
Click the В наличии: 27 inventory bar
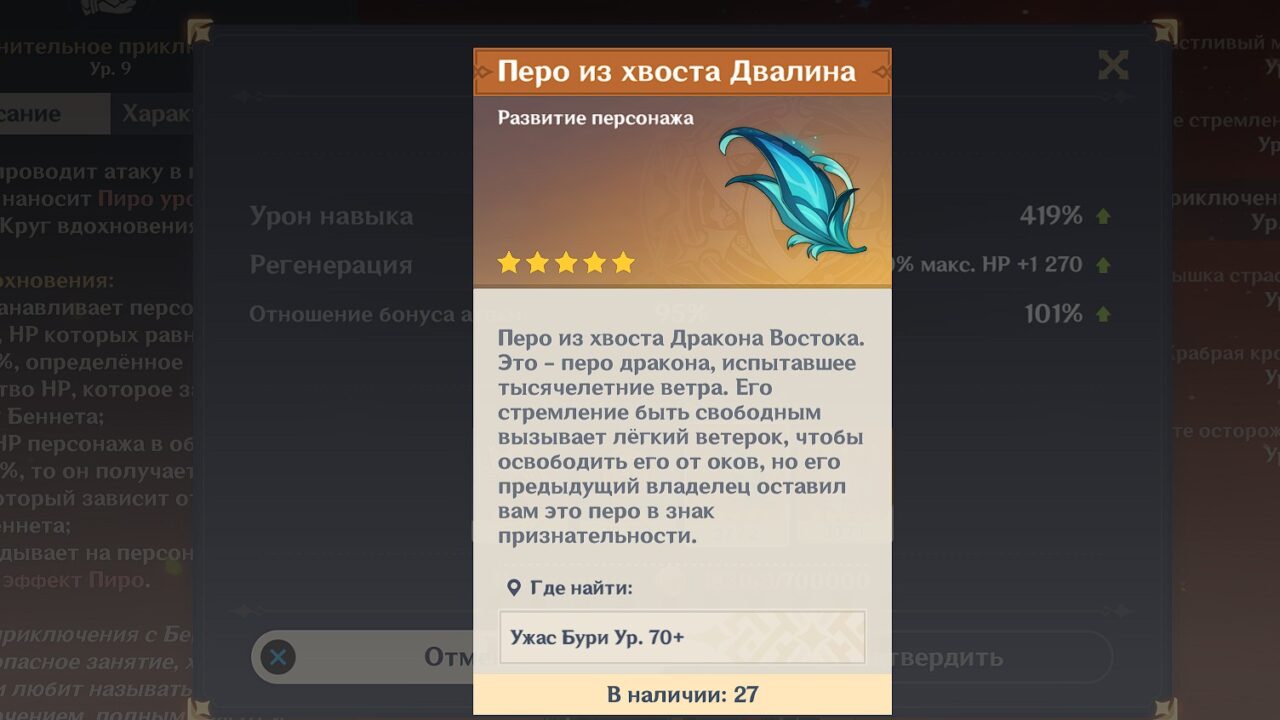coord(682,694)
